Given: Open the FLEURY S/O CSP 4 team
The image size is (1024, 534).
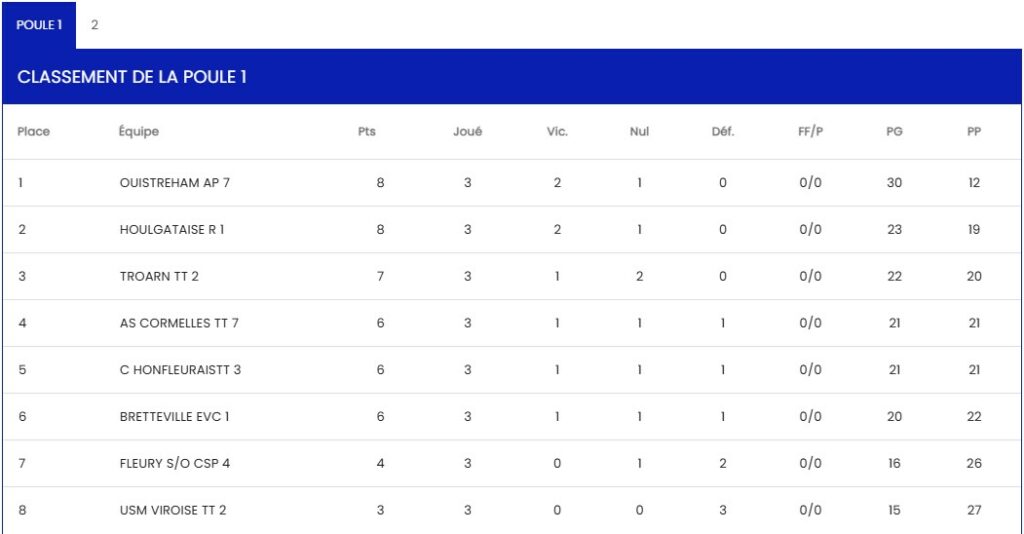Looking at the screenshot, I should click(x=174, y=463).
